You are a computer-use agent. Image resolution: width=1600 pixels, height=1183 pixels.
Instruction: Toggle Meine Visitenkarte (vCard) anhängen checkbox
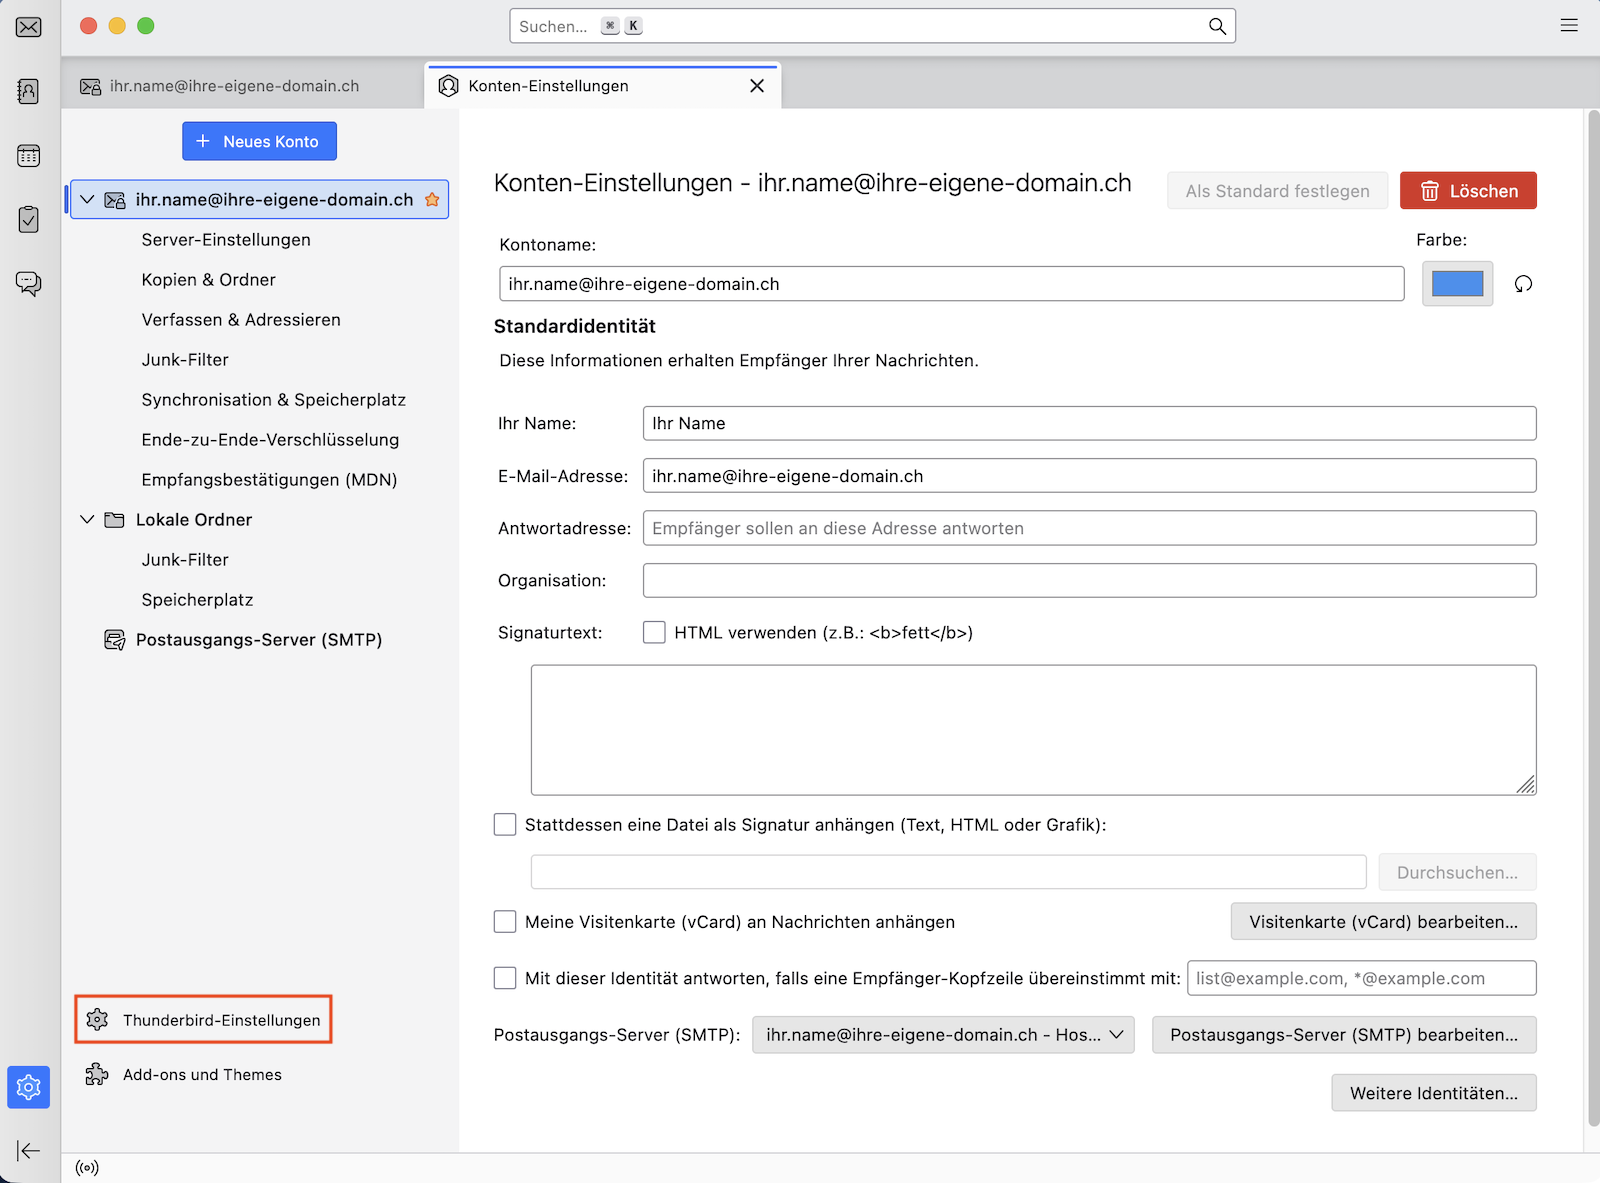(505, 921)
